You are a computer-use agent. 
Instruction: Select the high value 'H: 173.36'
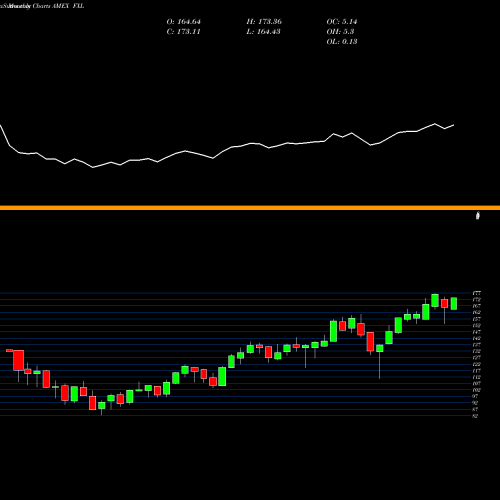[264, 22]
